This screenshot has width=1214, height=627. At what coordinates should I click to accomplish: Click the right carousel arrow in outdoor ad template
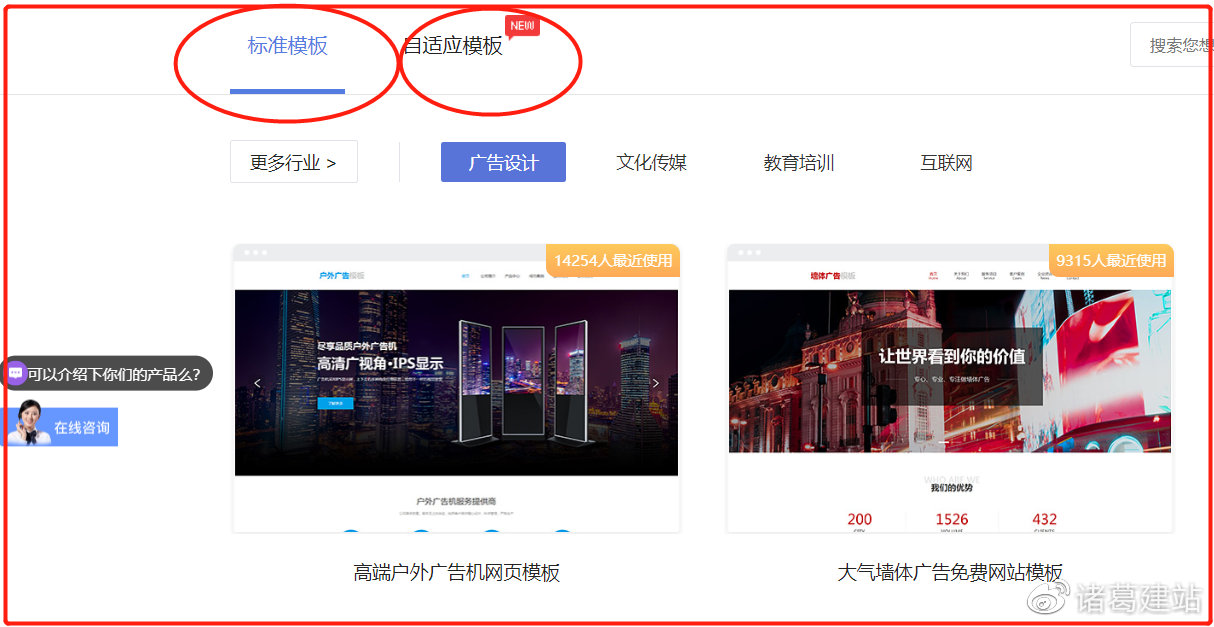656,382
